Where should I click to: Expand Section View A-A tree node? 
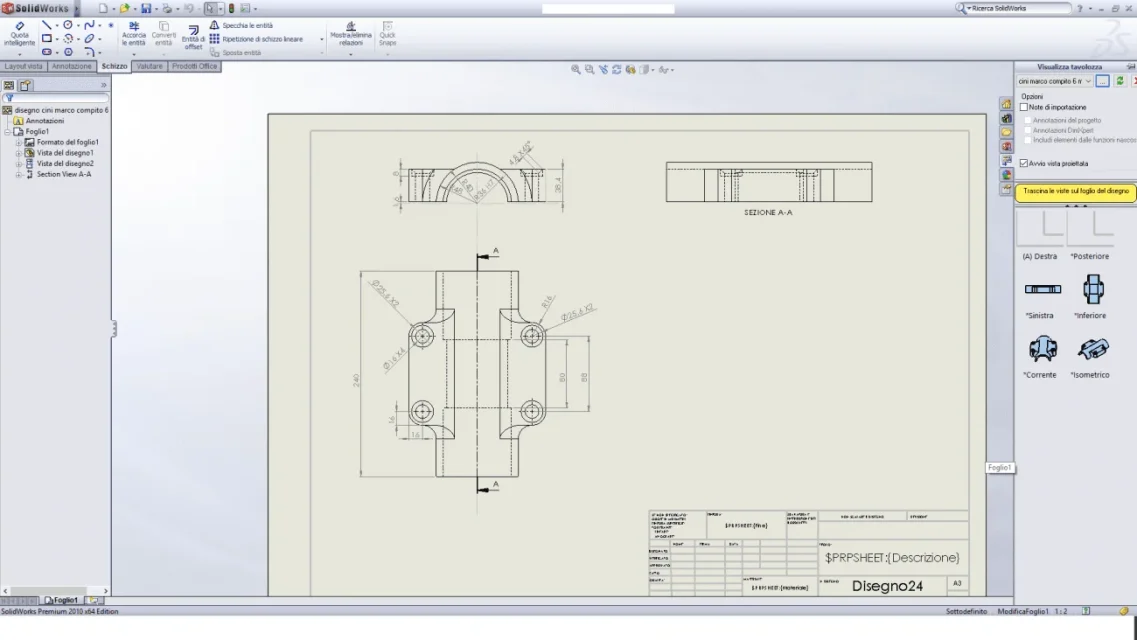(x=19, y=175)
